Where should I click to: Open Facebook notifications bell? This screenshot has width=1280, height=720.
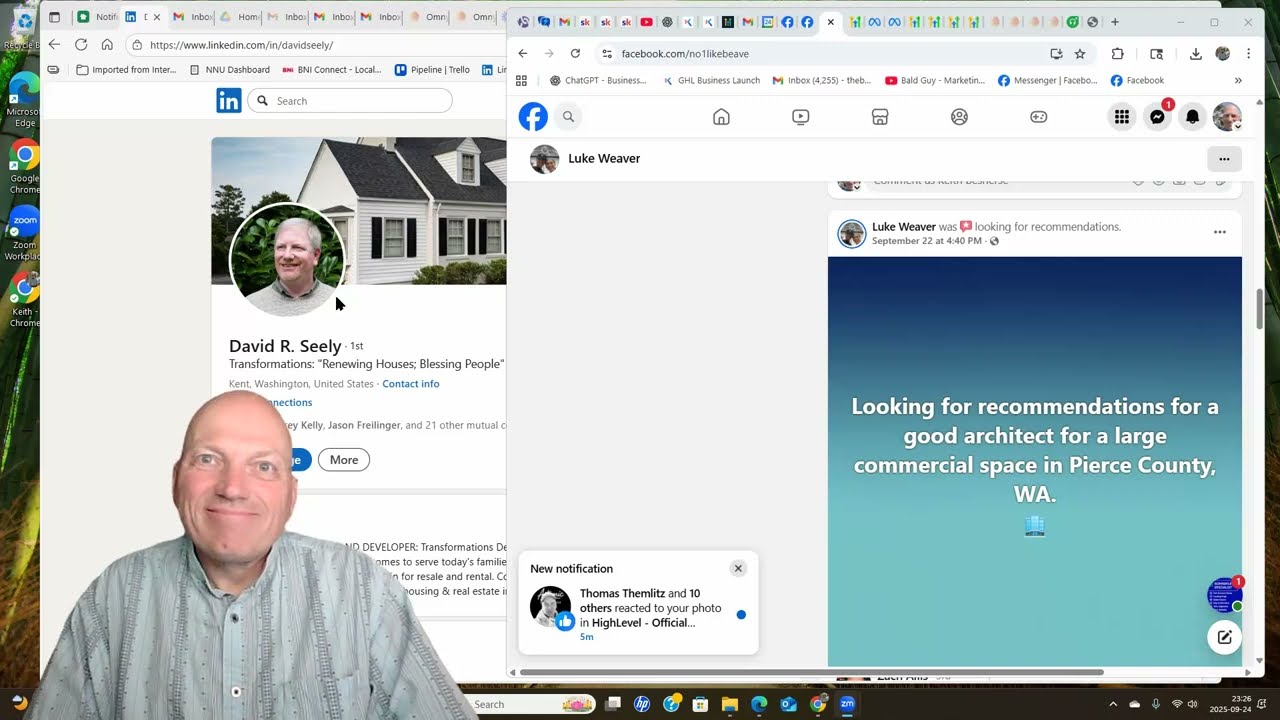tap(1192, 117)
